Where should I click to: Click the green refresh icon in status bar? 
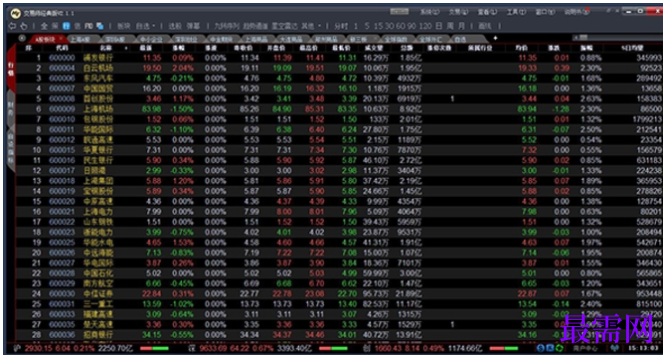click(559, 348)
